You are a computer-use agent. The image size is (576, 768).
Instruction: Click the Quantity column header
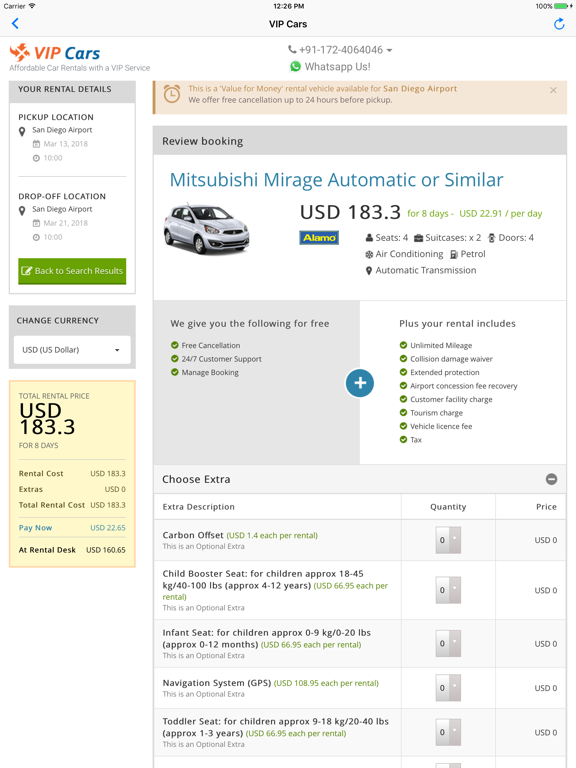pos(448,507)
